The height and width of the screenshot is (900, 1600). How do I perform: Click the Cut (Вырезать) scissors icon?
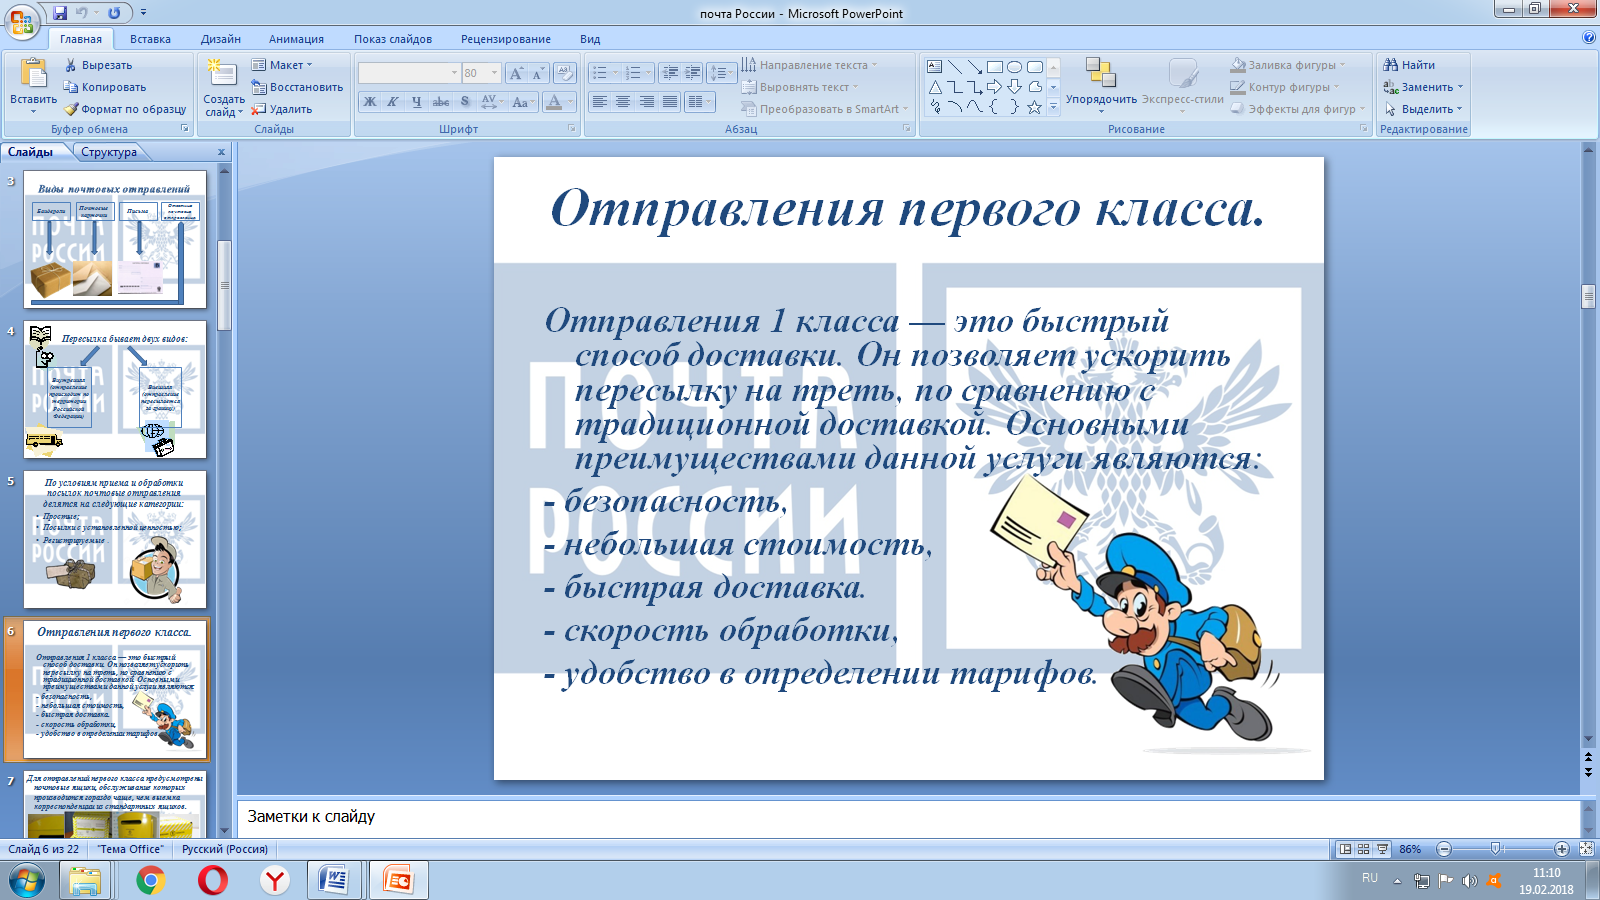pyautogui.click(x=71, y=65)
